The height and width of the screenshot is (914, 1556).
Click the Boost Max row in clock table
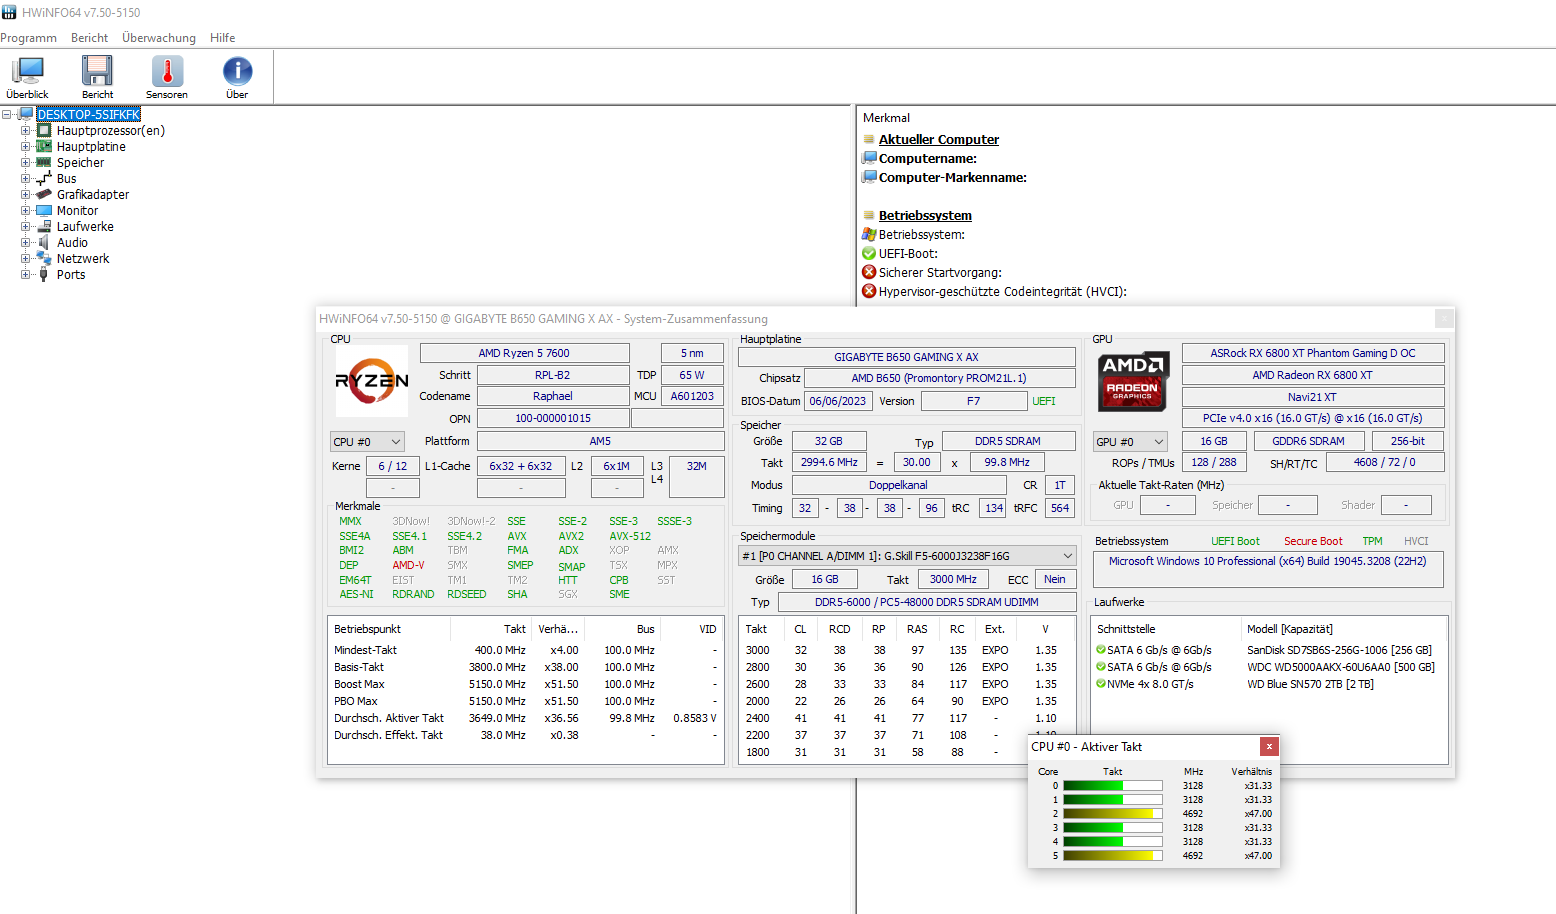[x=526, y=684]
